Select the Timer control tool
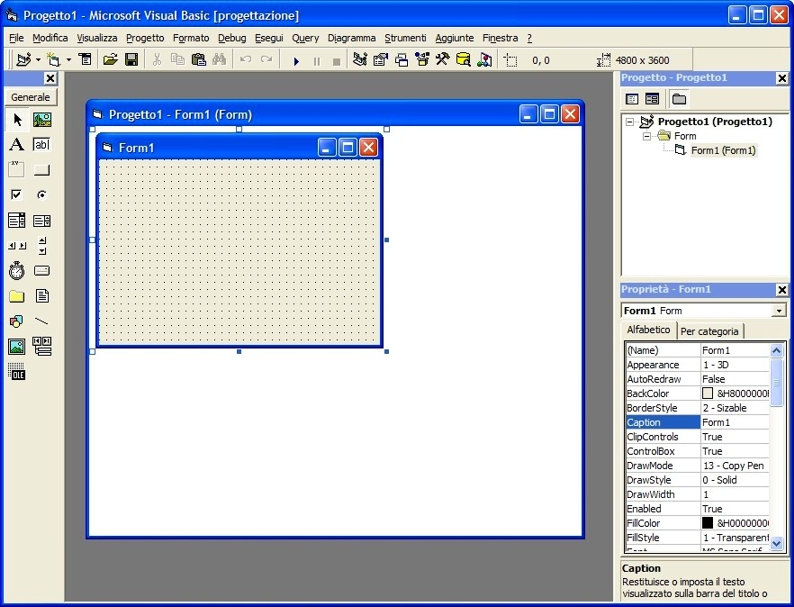Screen dimensions: 794x607 pos(17,271)
